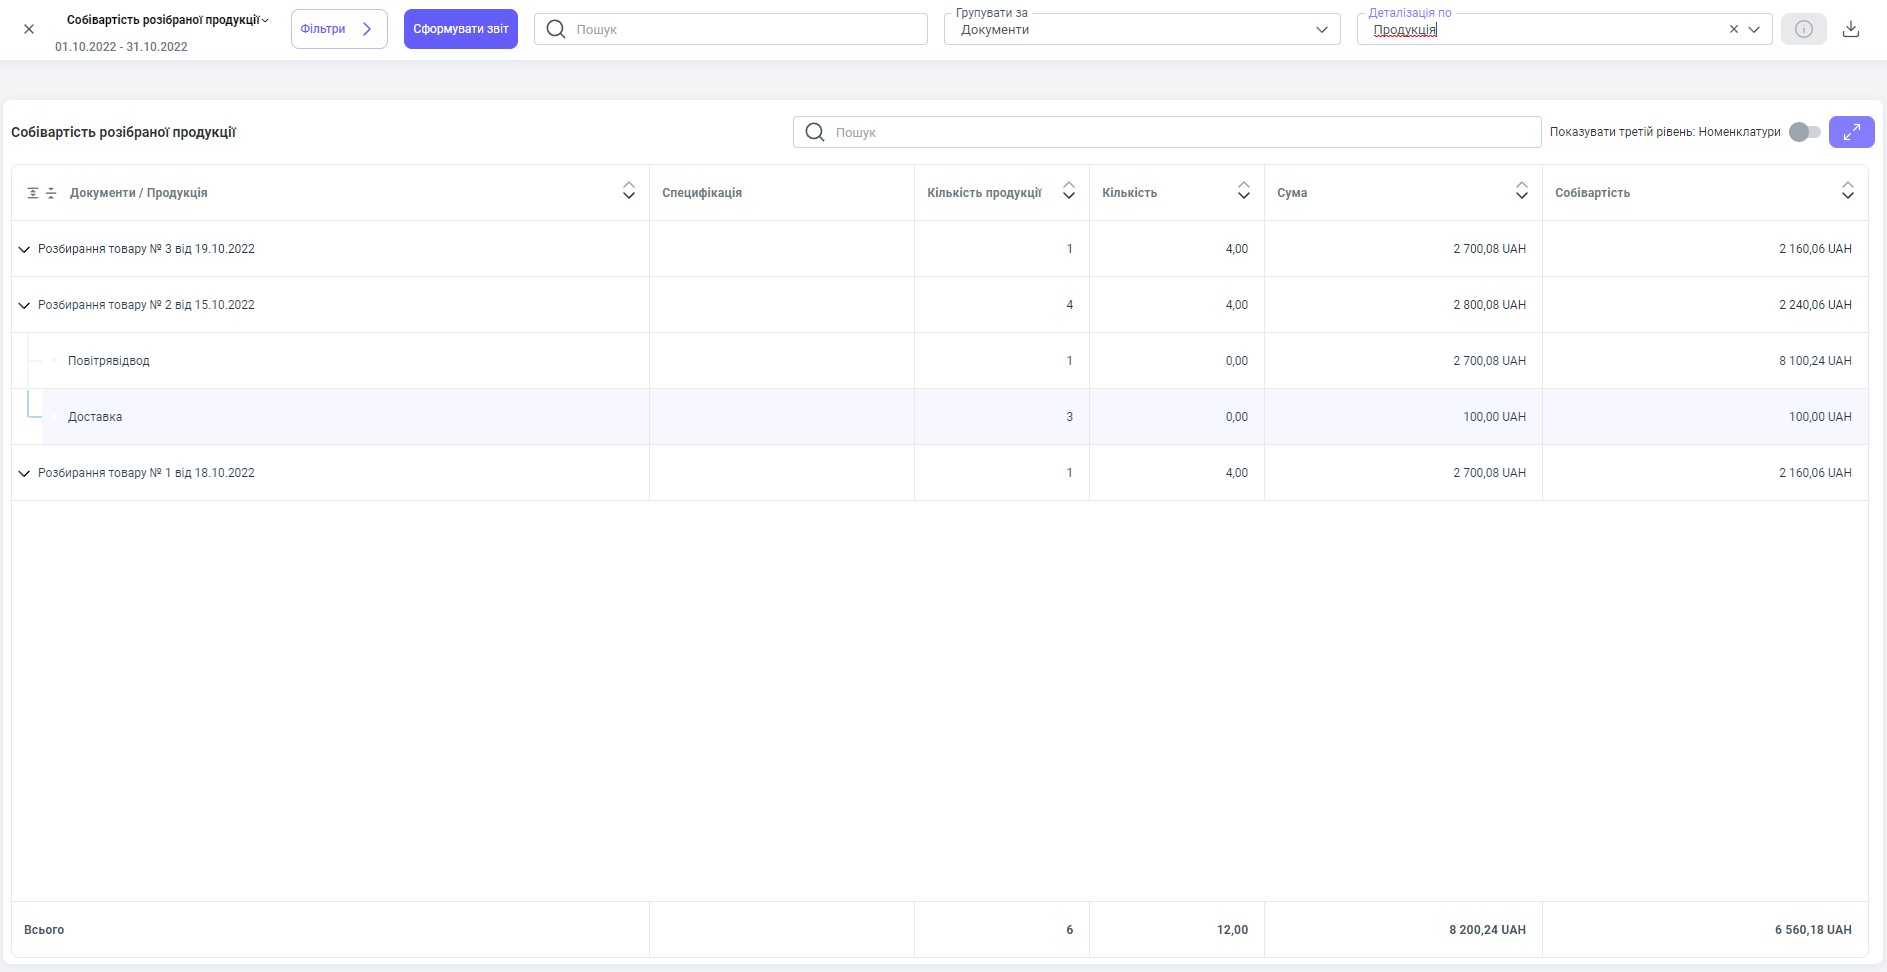Toggle Показувати третій рівень: Номенклатури switch
This screenshot has height=972, width=1887.
click(1804, 132)
